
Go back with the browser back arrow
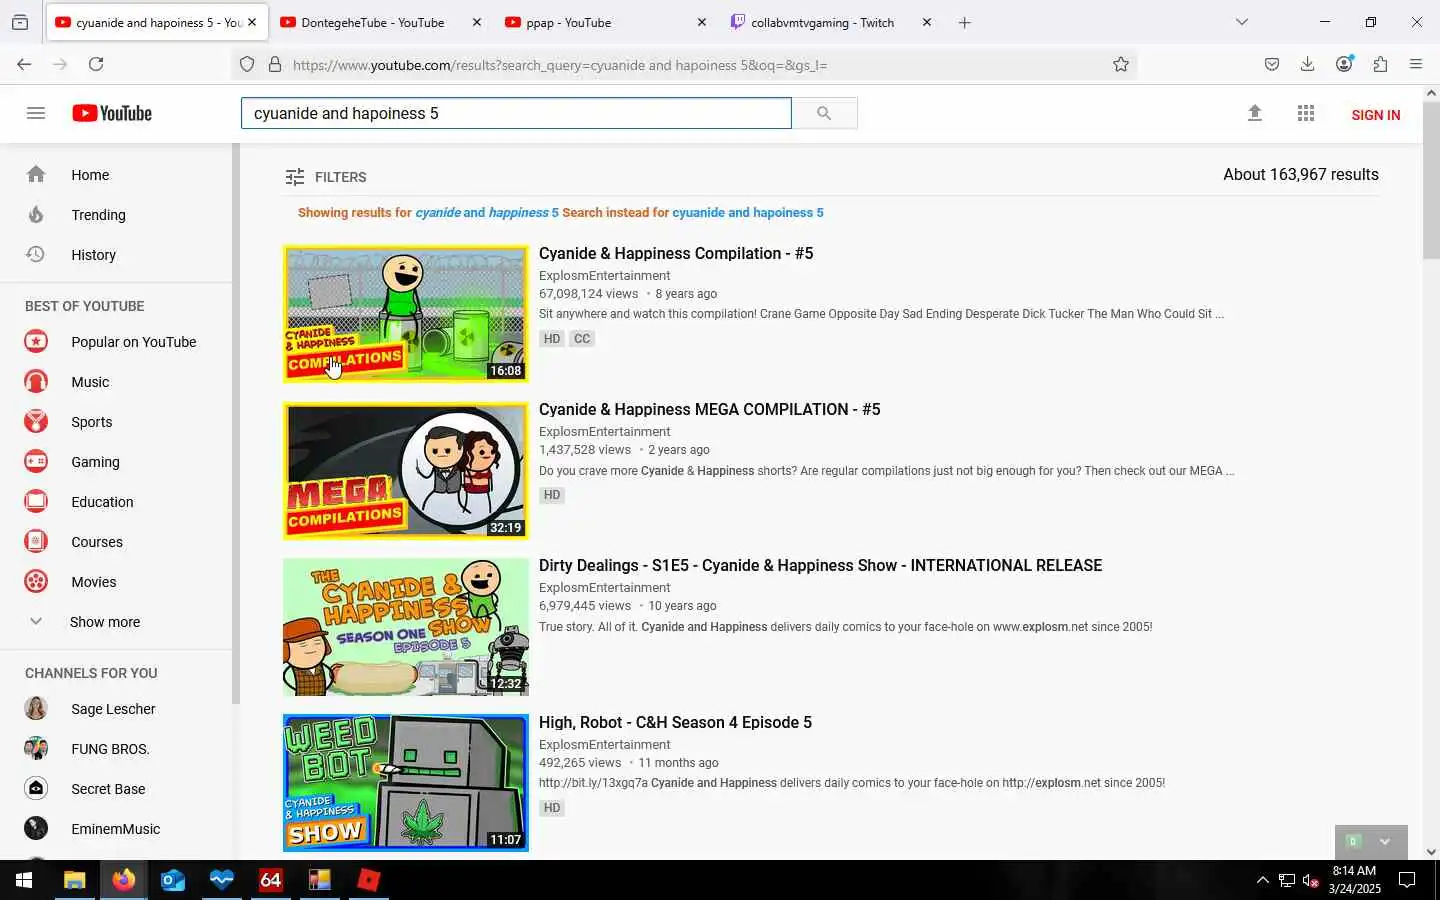point(24,64)
